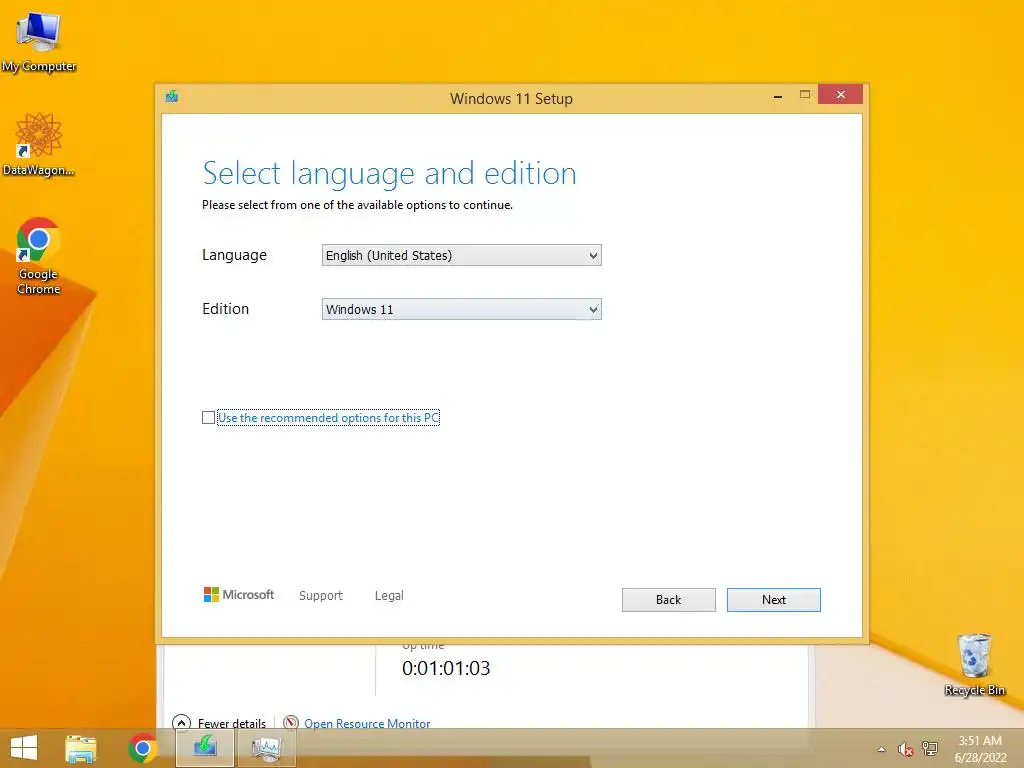
Task: Close the Windows 11 Setup window
Action: [840, 95]
